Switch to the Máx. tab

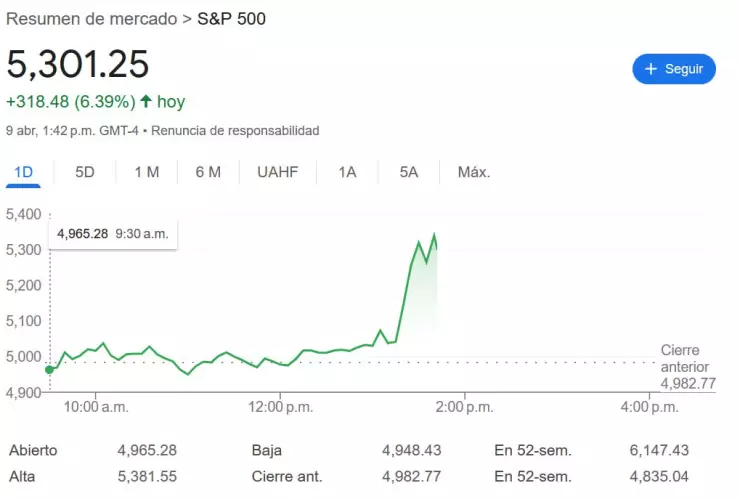(x=474, y=172)
